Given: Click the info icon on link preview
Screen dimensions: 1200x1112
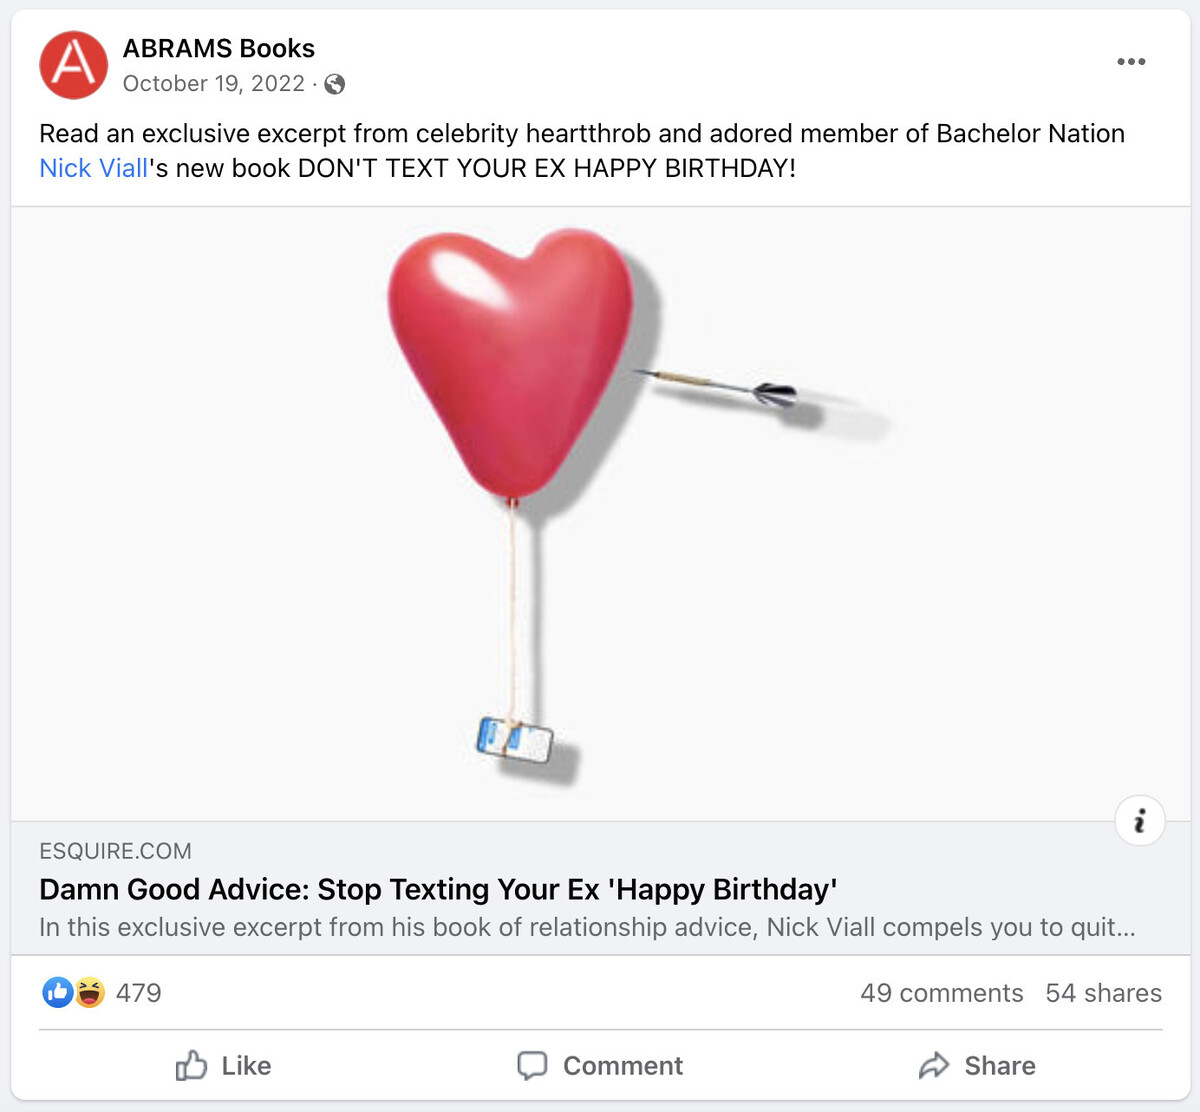Looking at the screenshot, I should (1139, 821).
